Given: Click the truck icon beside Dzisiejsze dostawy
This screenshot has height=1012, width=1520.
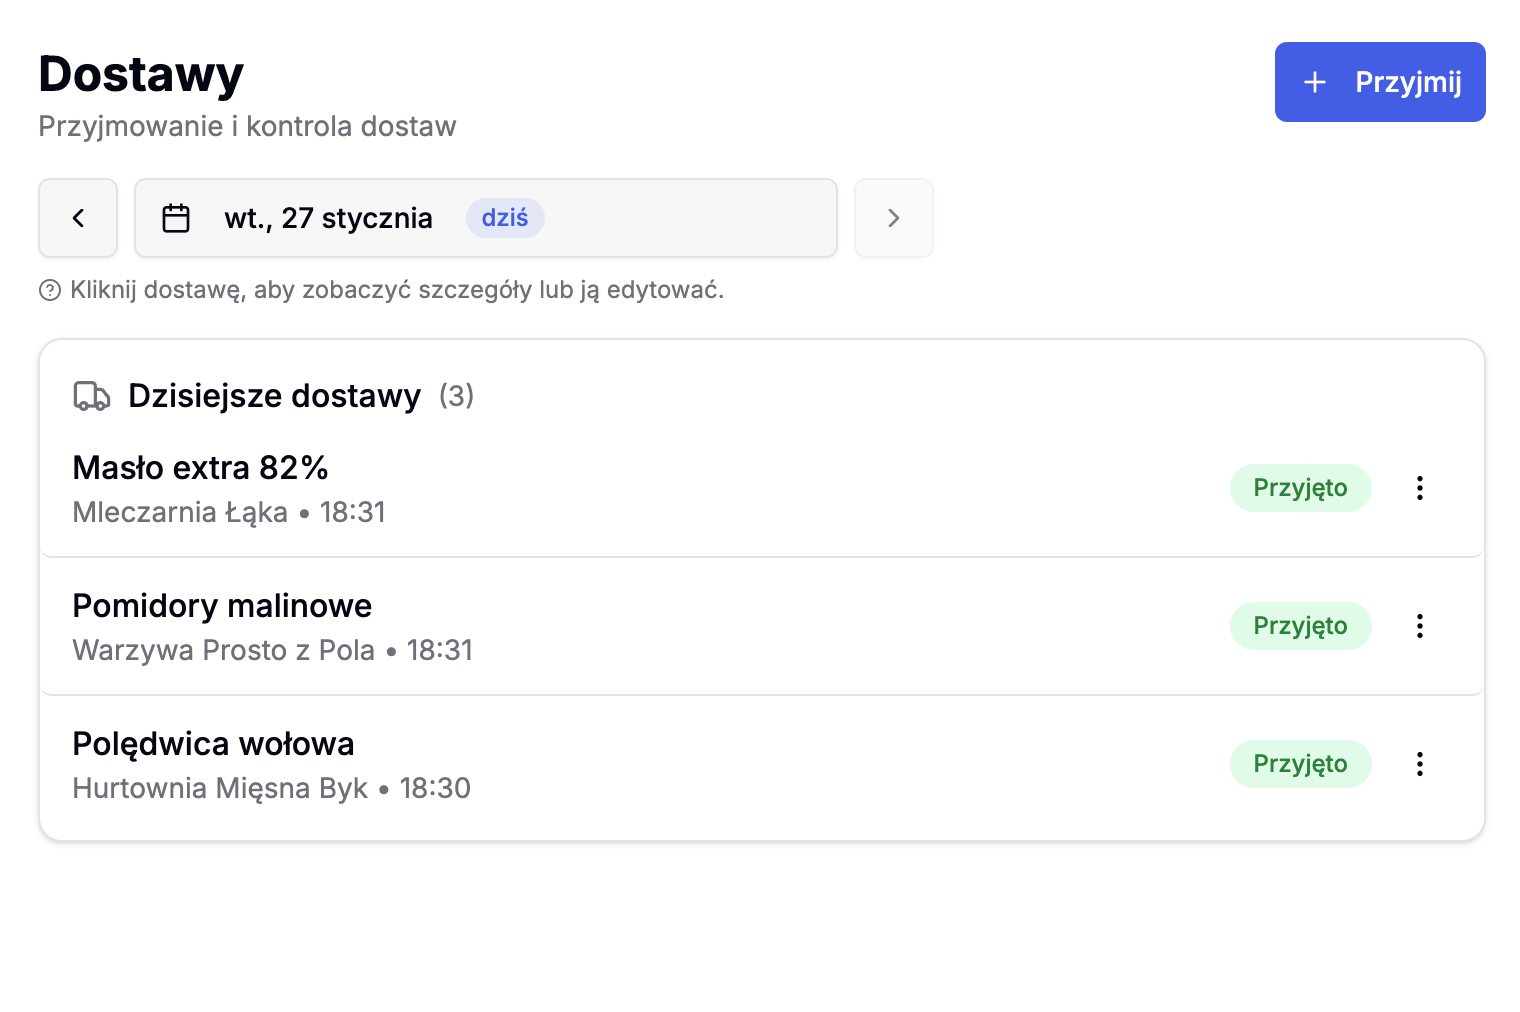Looking at the screenshot, I should click(92, 396).
